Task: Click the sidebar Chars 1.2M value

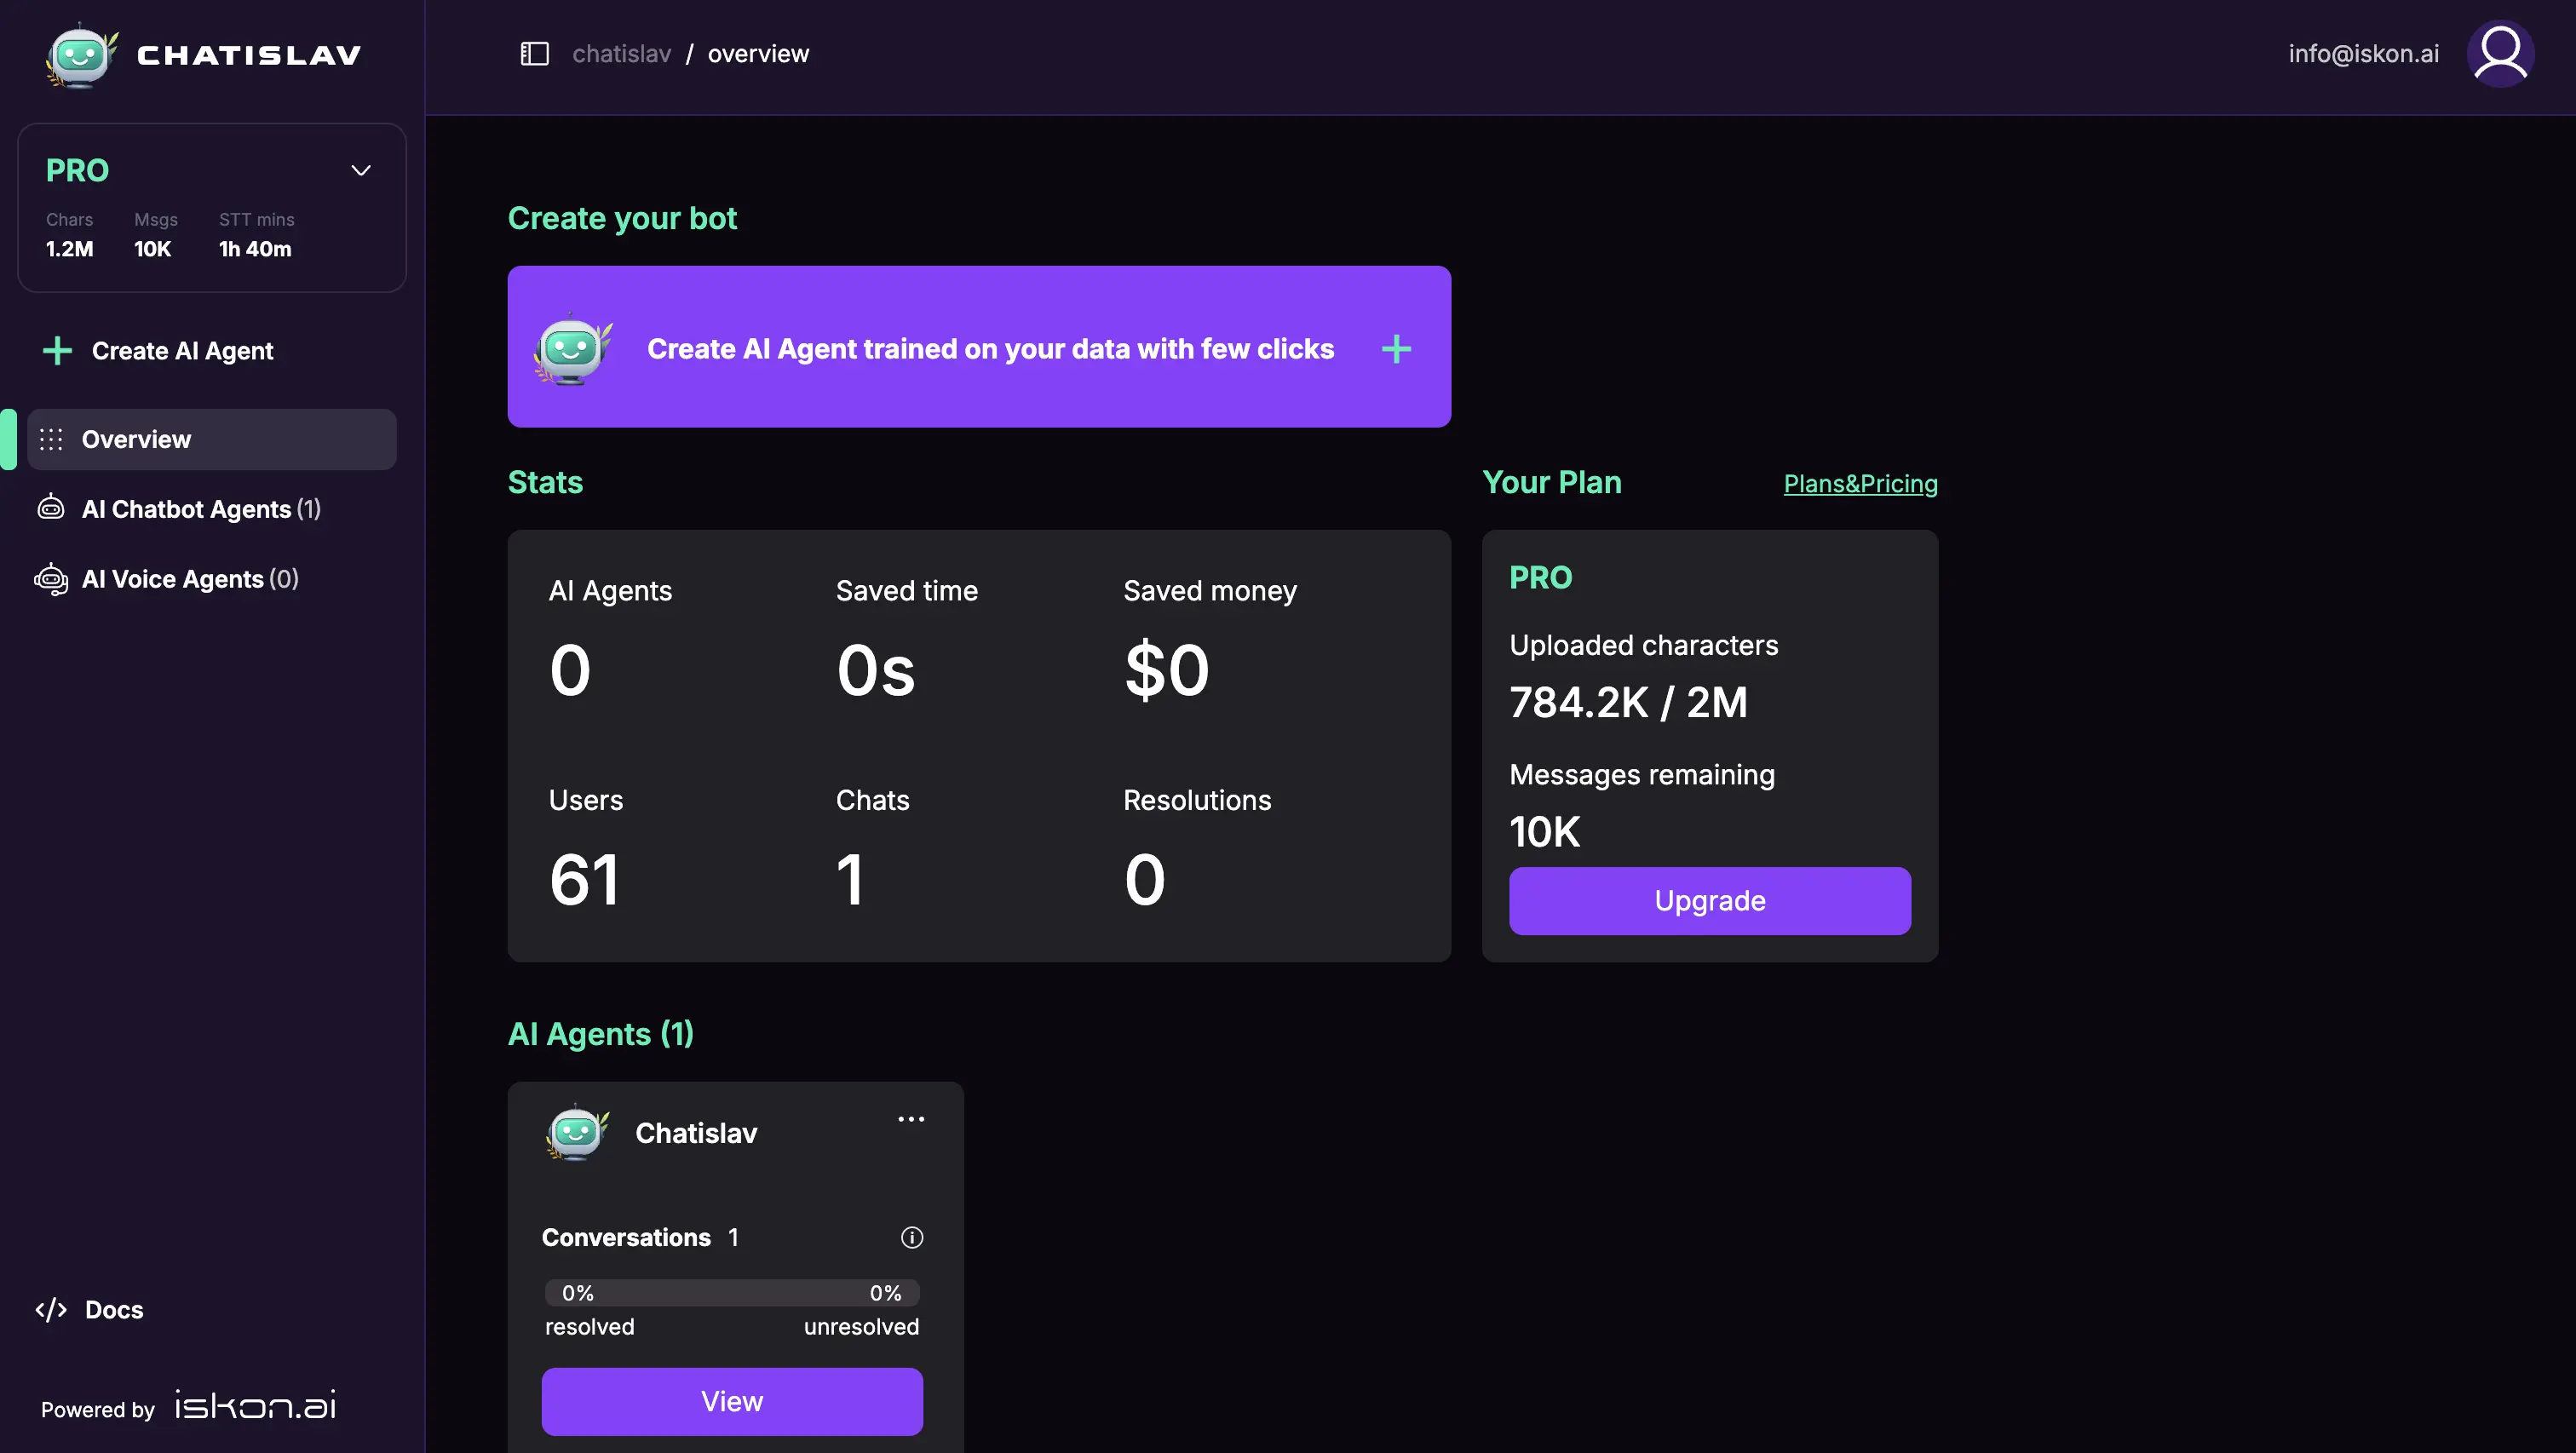Action: coord(70,249)
